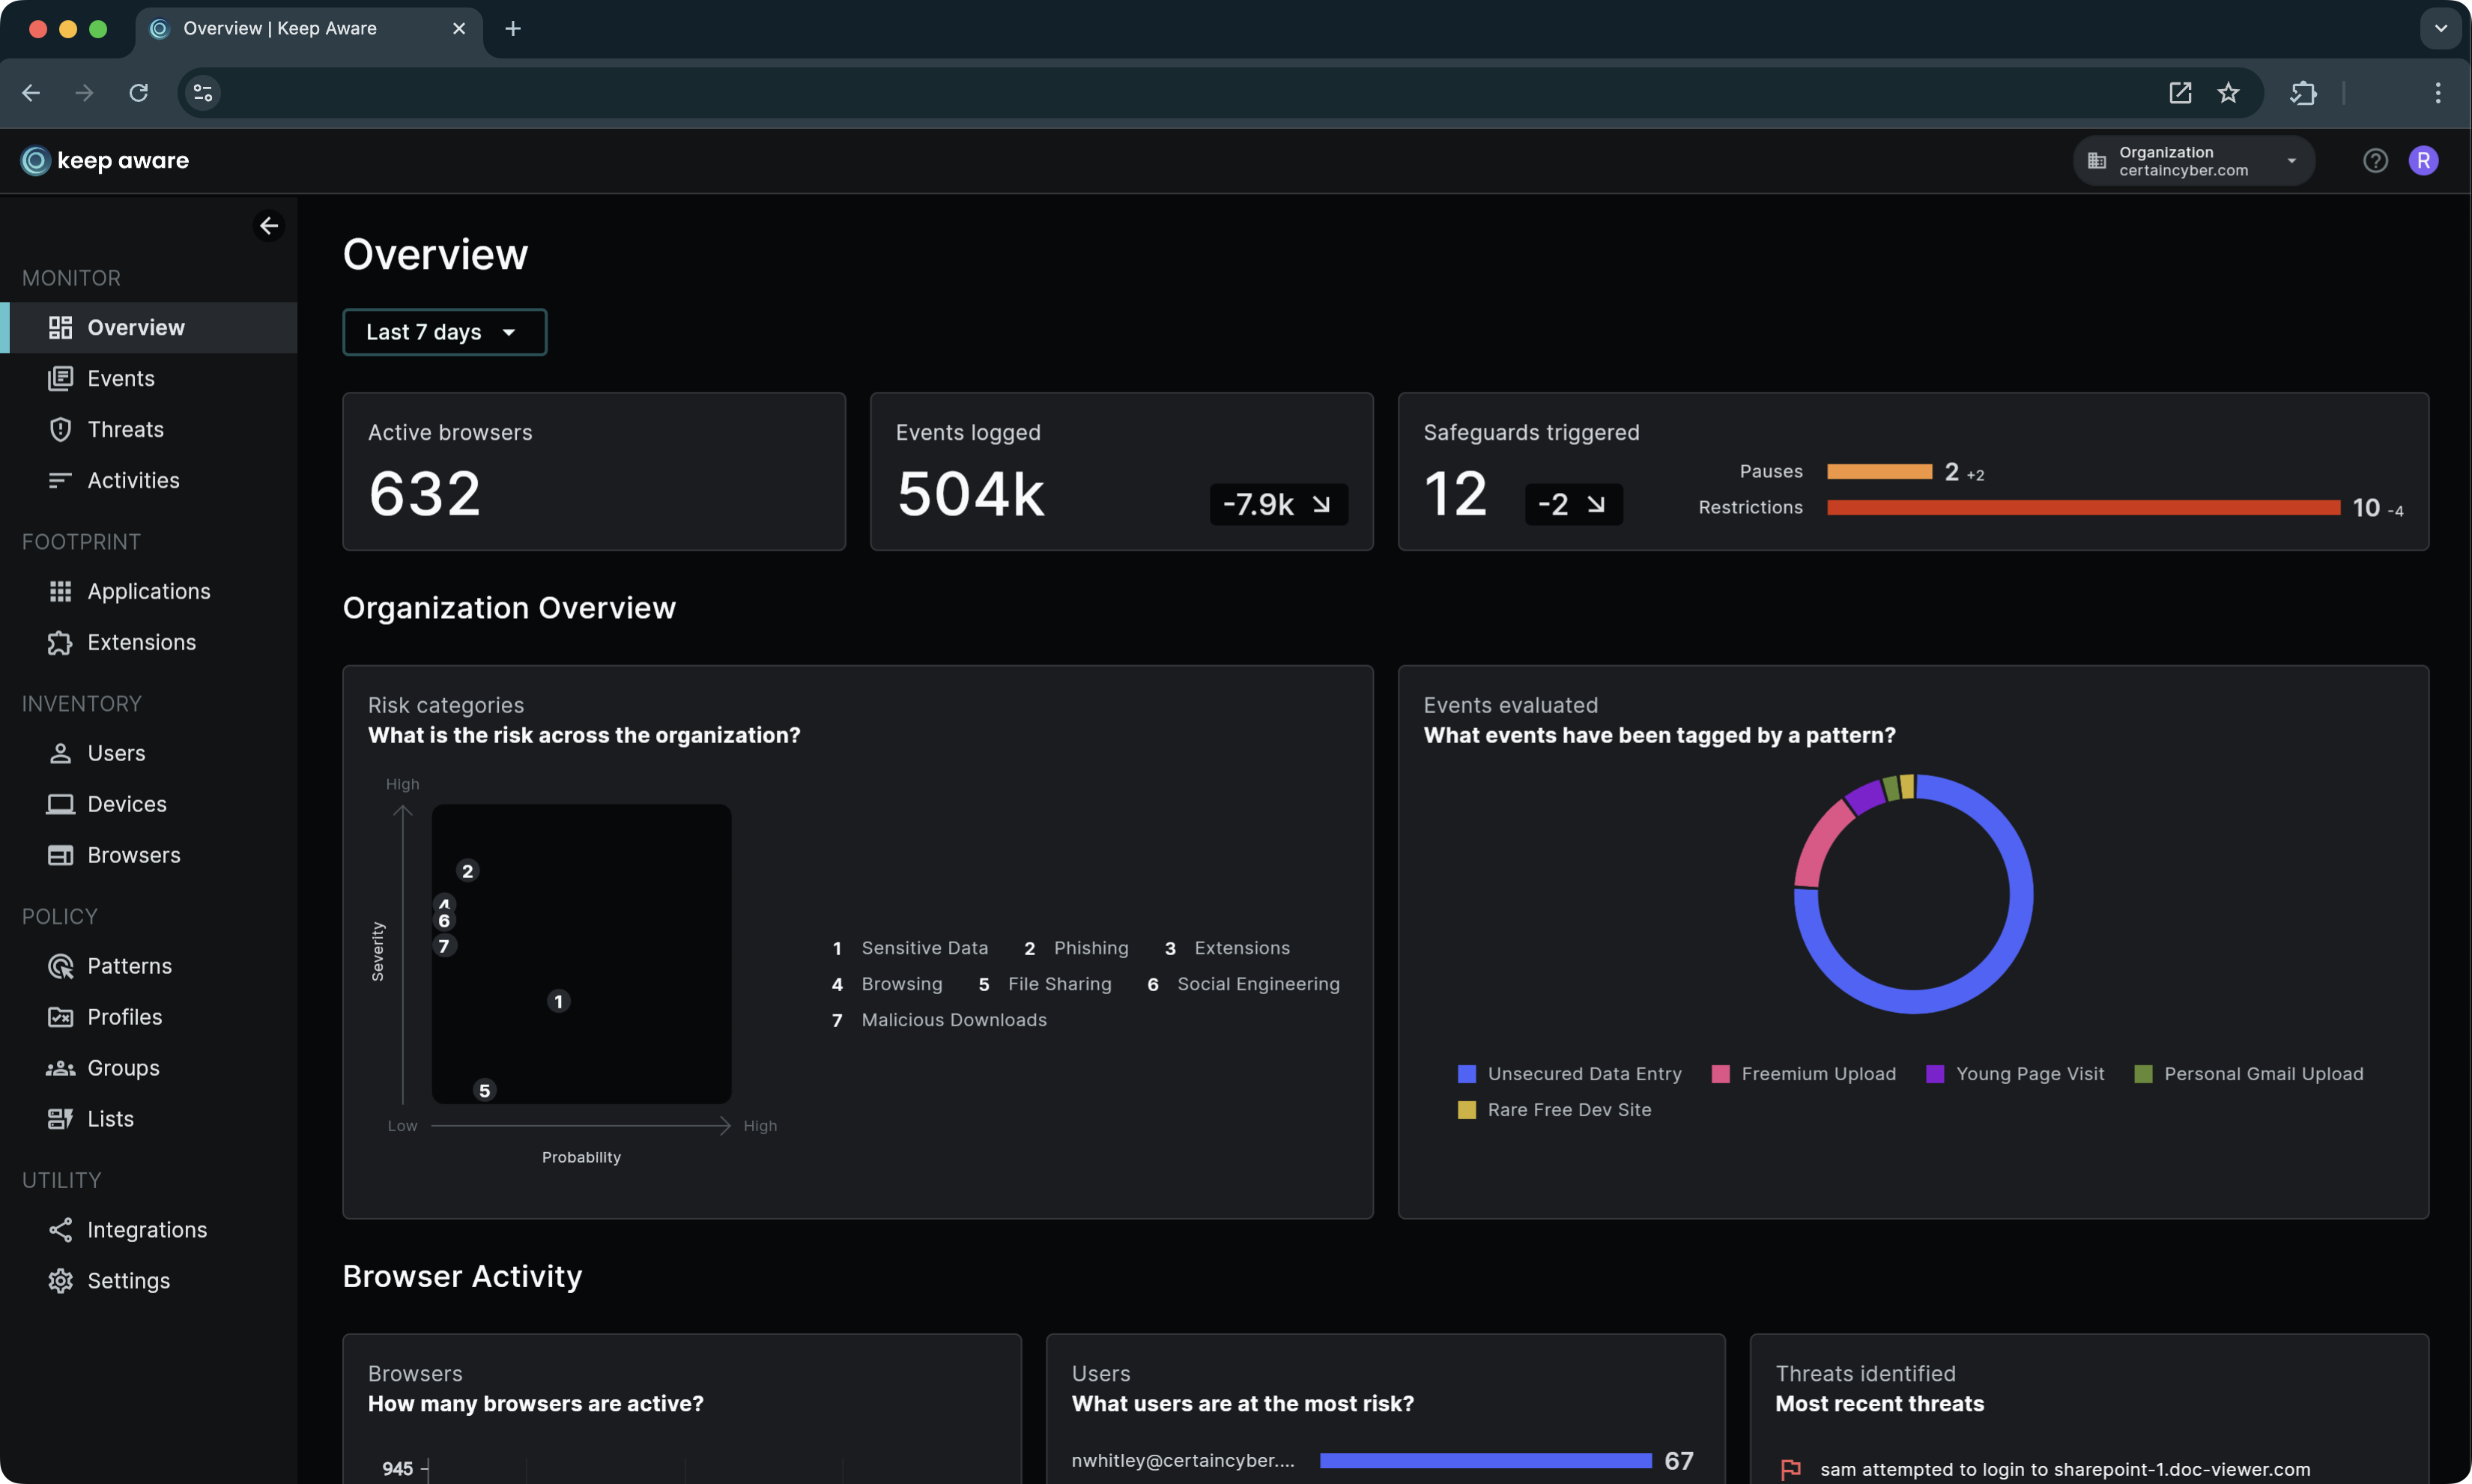Open the Activities section

(x=133, y=480)
